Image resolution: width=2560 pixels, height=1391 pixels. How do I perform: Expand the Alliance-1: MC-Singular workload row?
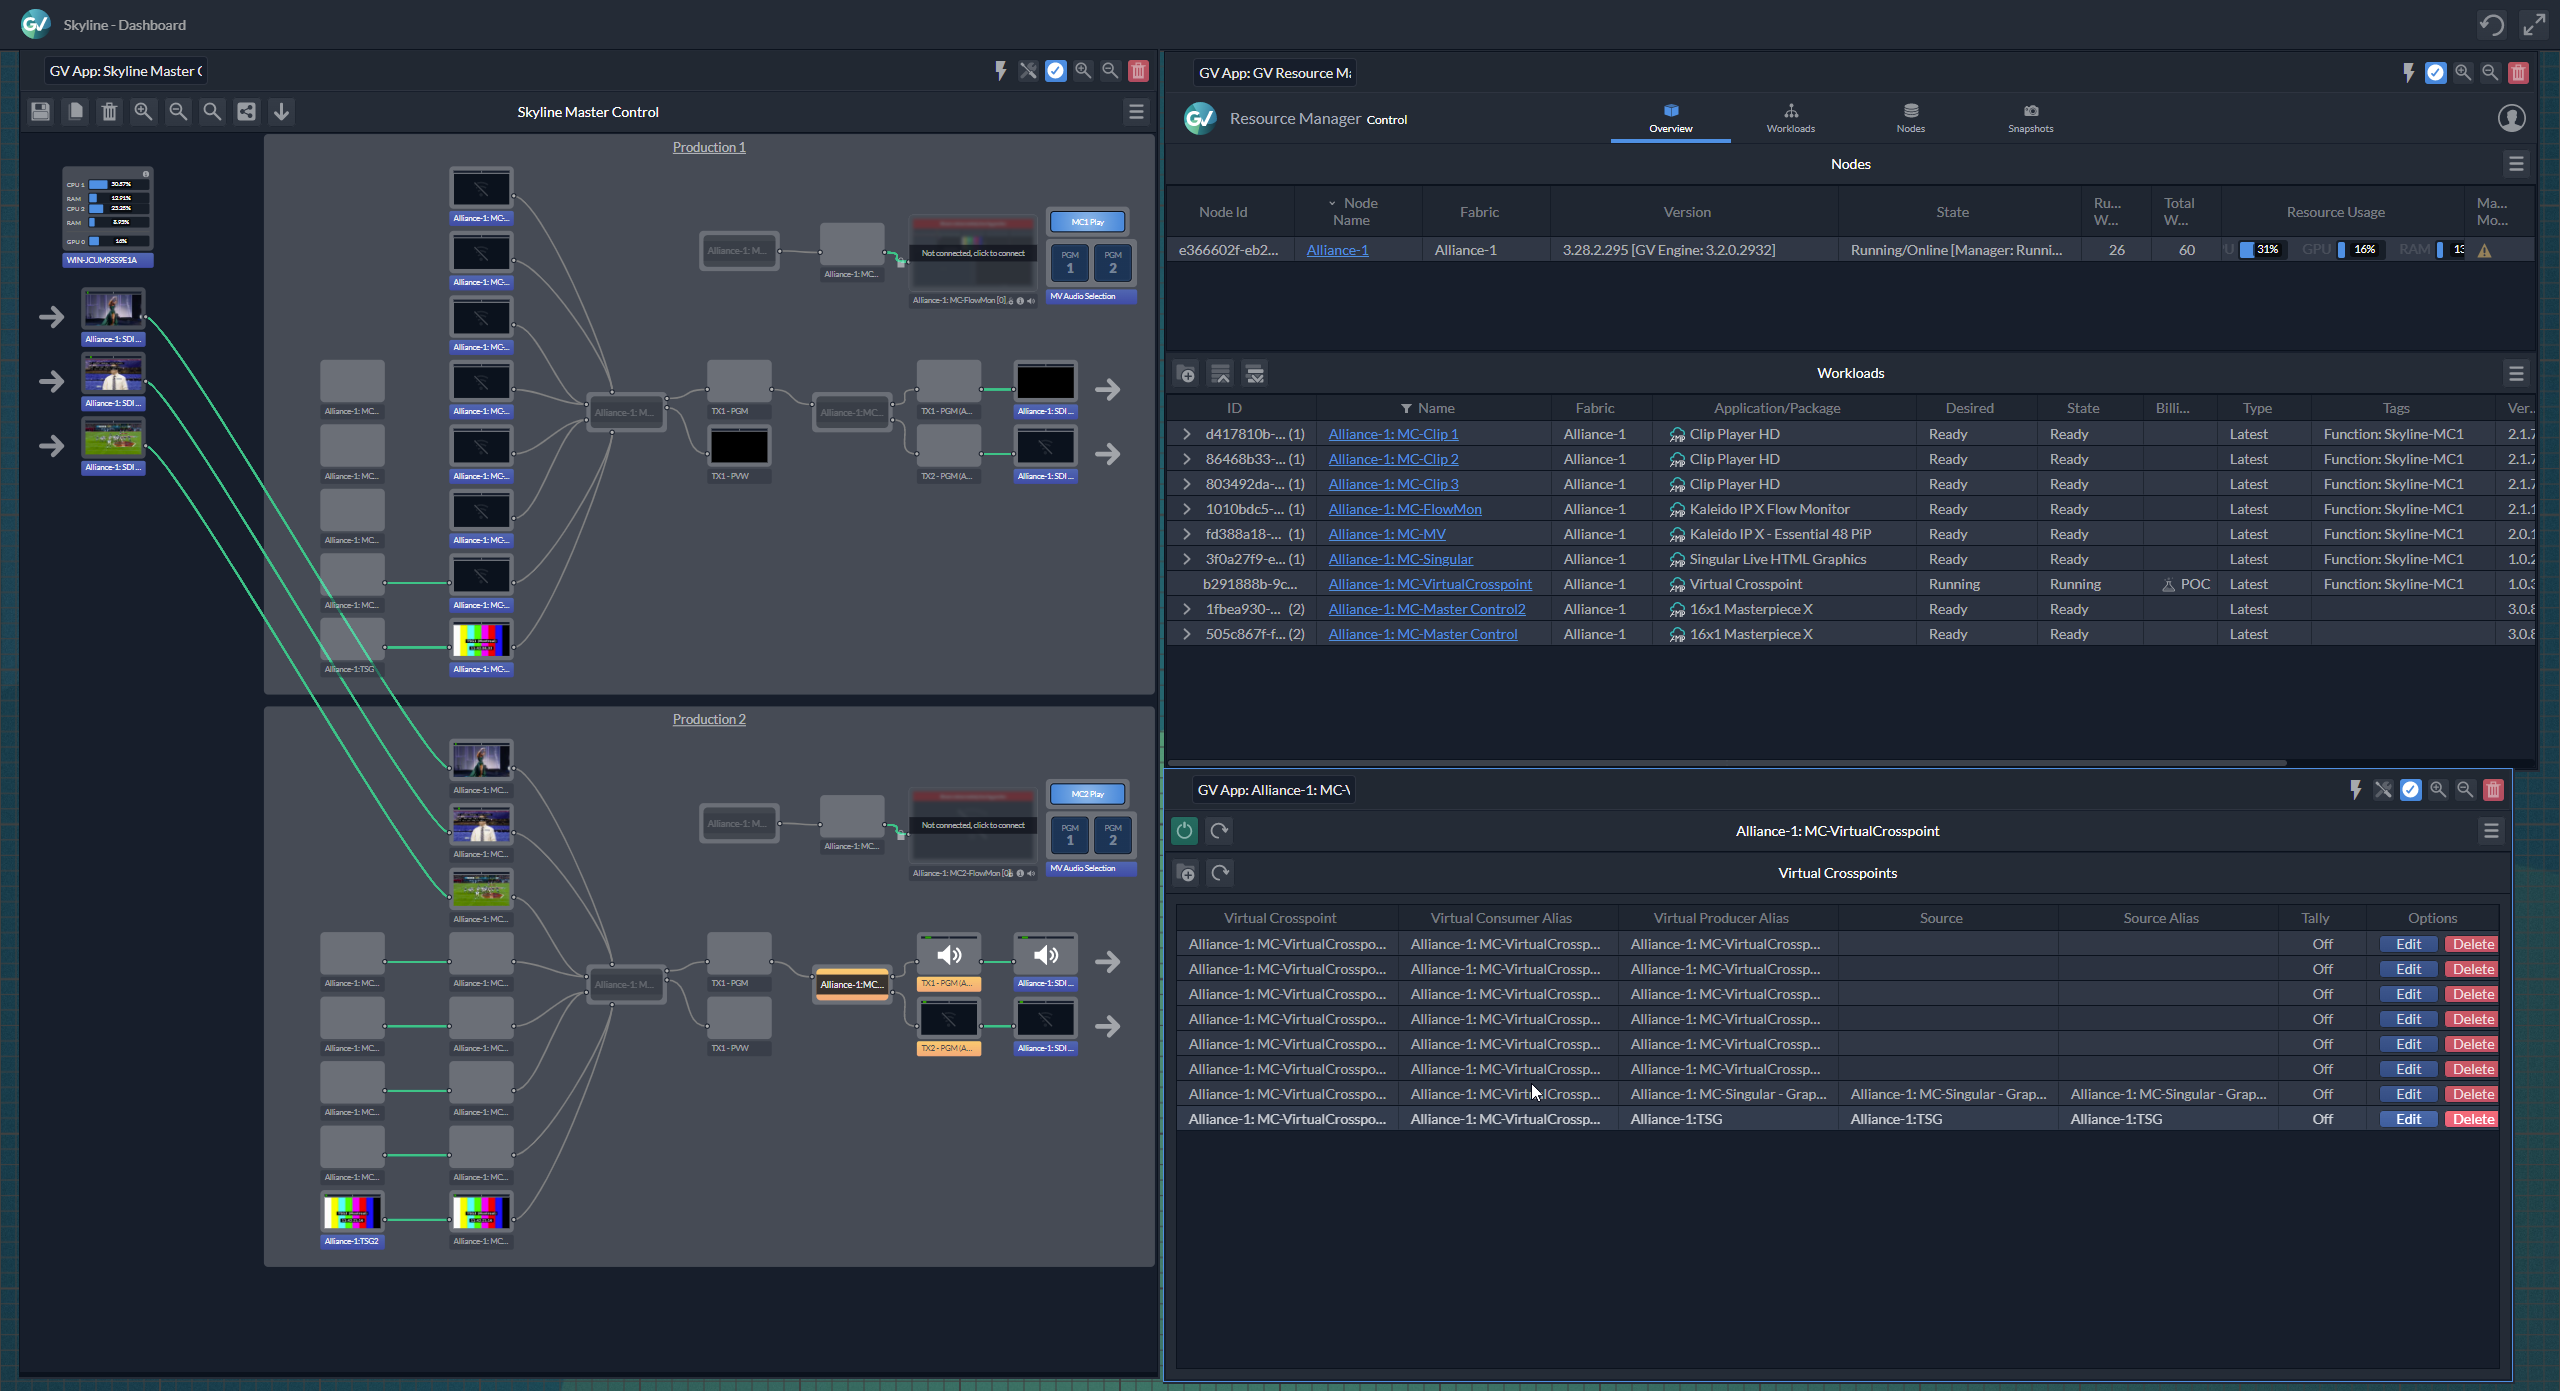point(1186,559)
